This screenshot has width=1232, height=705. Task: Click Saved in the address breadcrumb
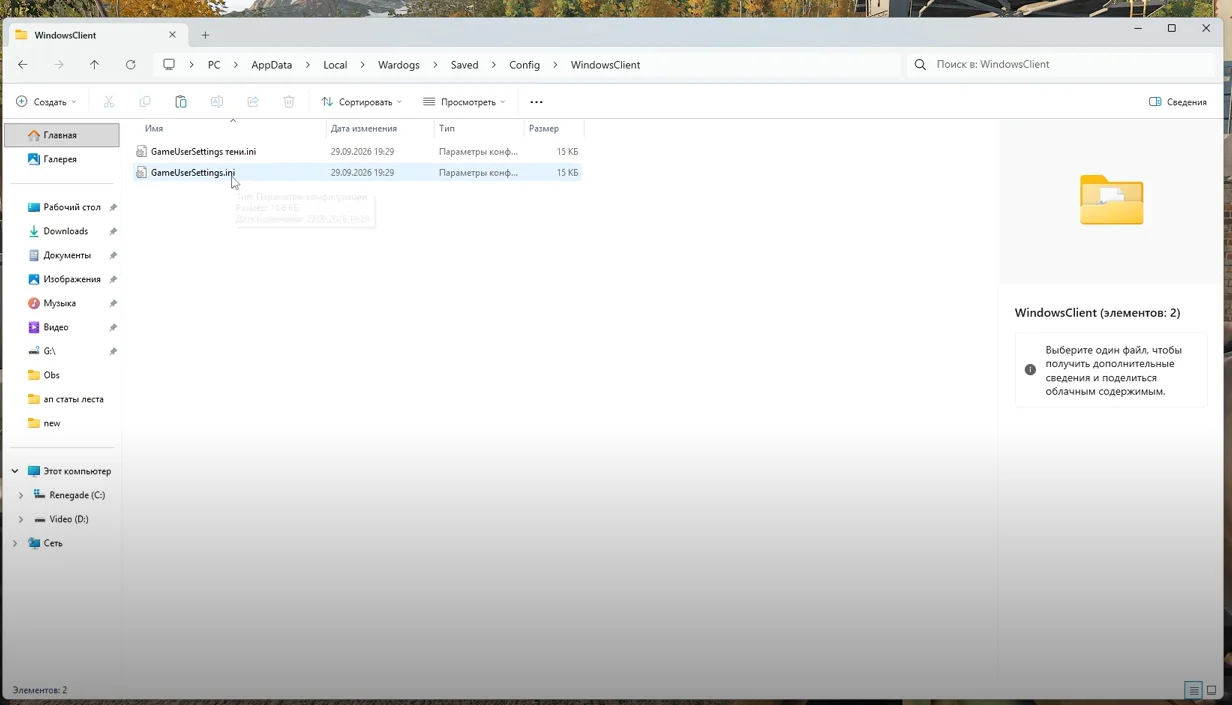(x=464, y=65)
